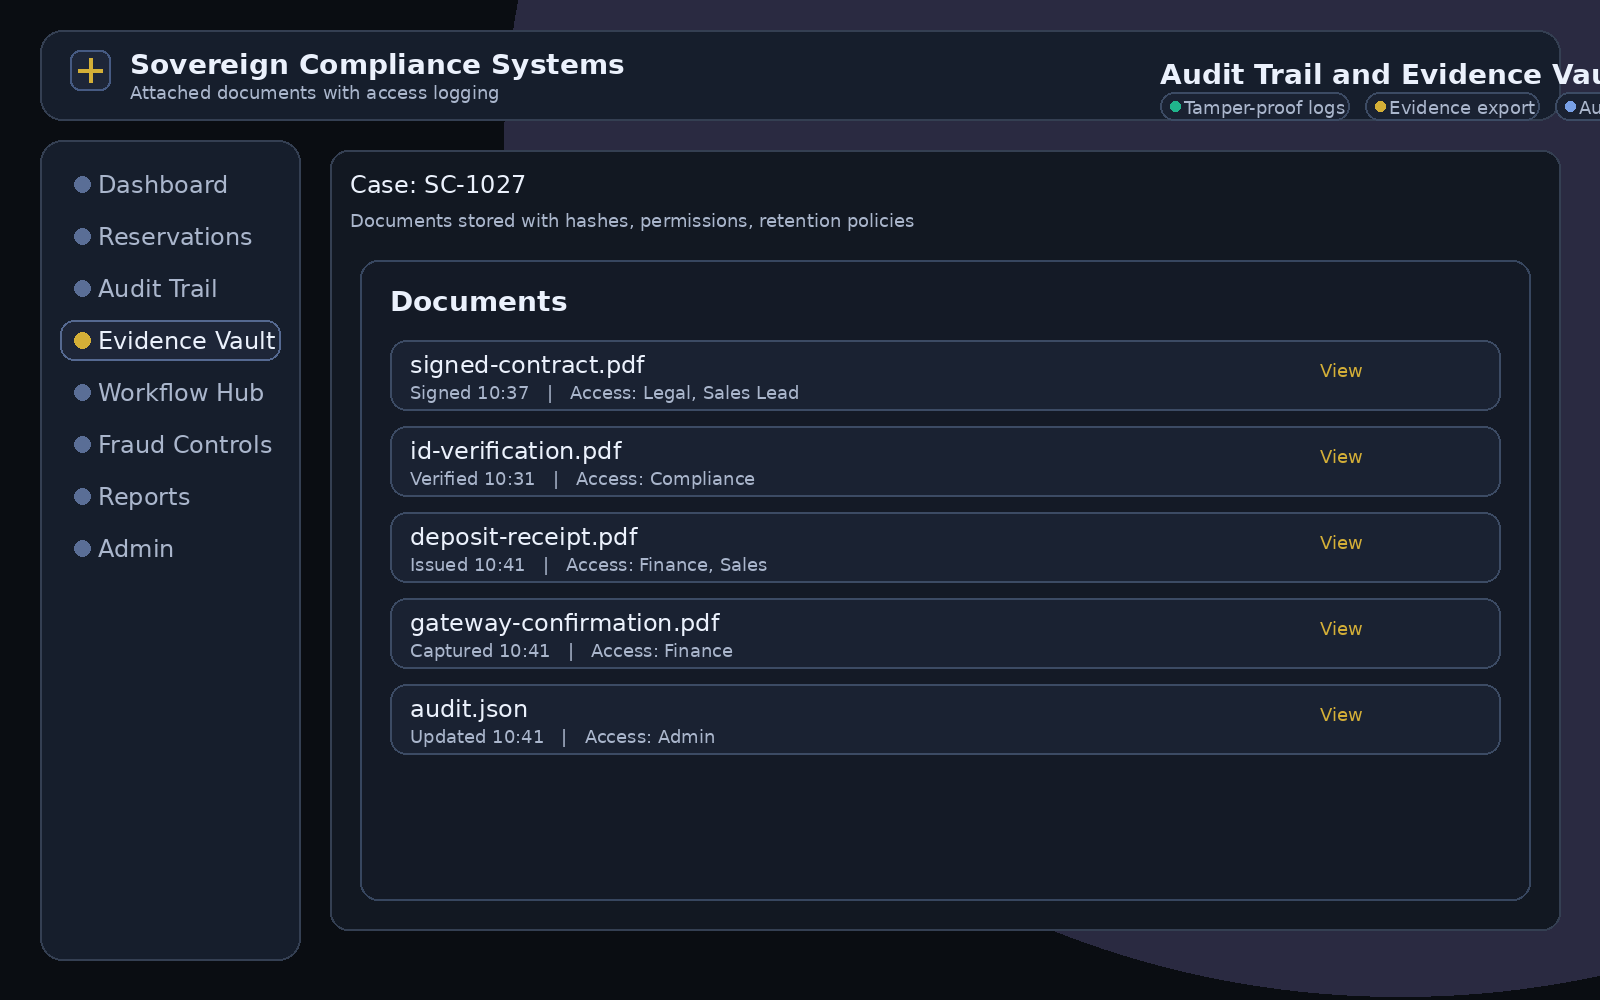Click the Tamper-proof logs badge
Viewport: 1600px width, 1000px height.
1255,105
